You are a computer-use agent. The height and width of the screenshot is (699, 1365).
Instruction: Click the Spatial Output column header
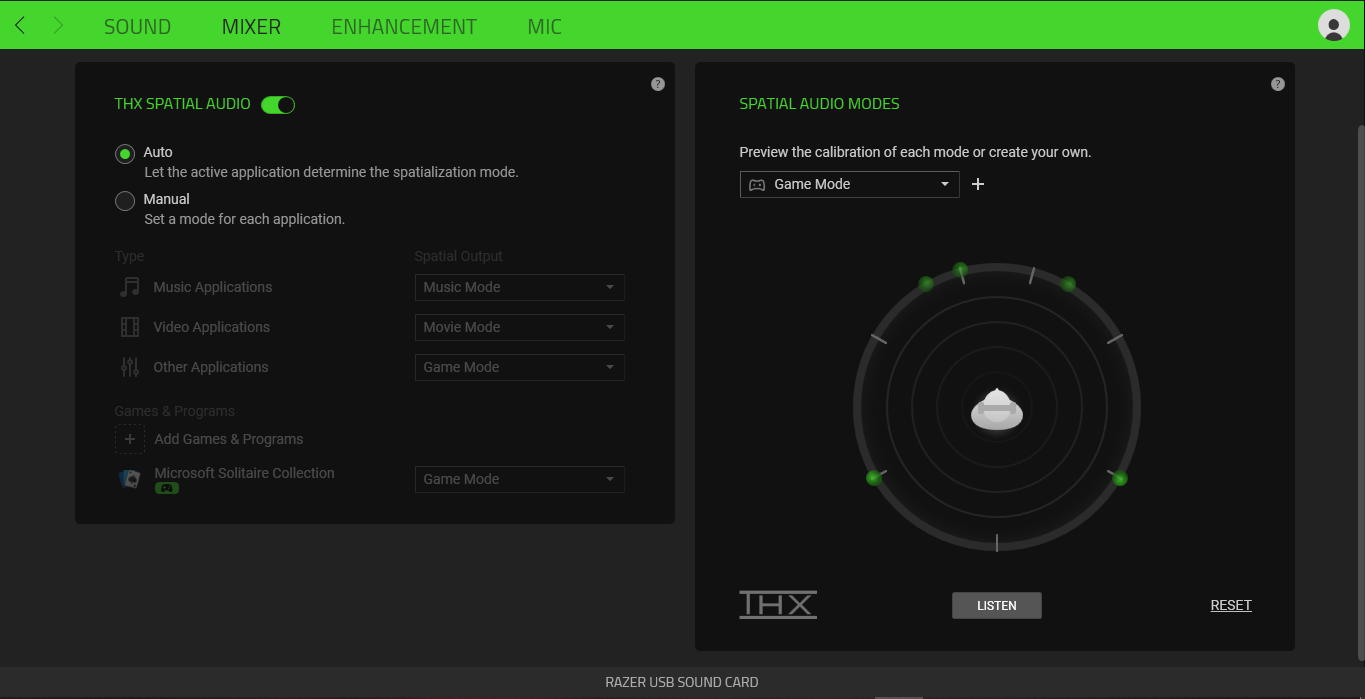(459, 257)
